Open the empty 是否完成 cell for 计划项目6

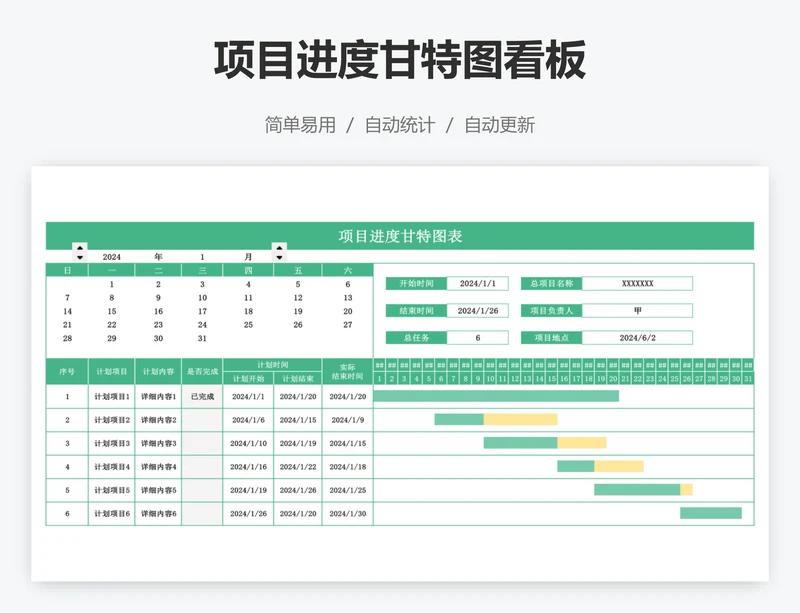click(x=202, y=514)
